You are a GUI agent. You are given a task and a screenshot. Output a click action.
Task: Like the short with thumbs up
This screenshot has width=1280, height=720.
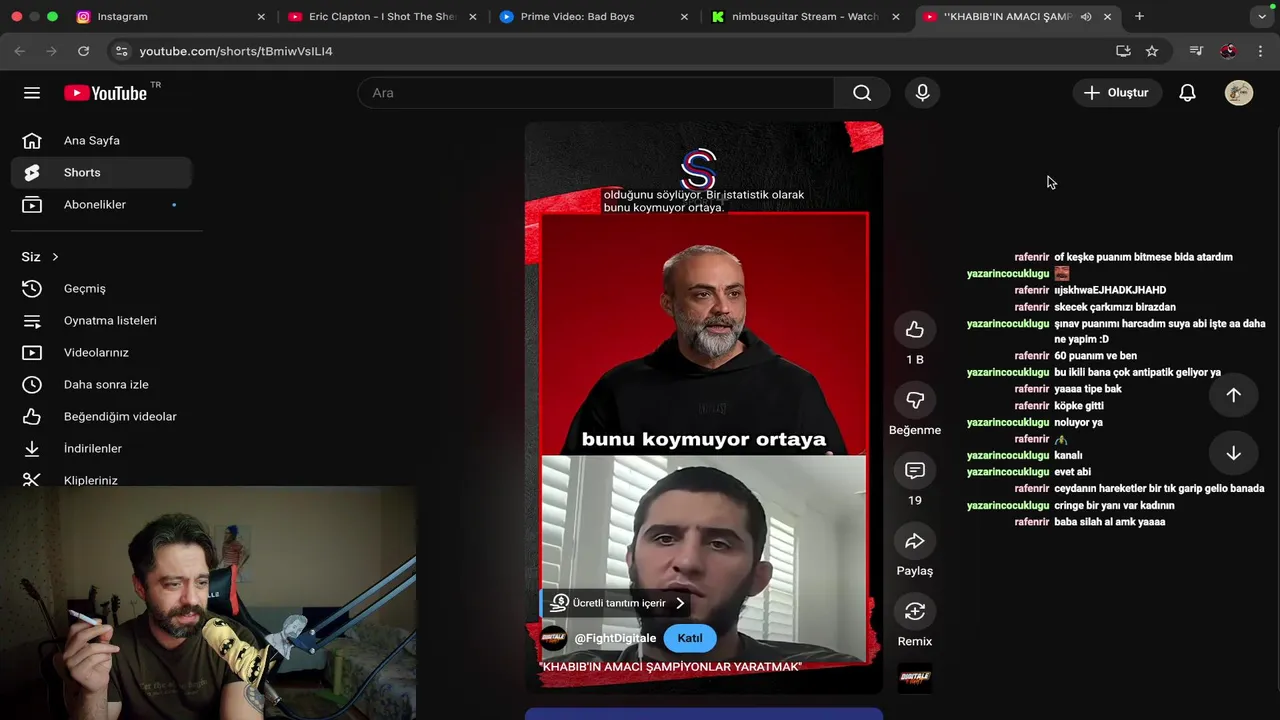click(x=915, y=330)
